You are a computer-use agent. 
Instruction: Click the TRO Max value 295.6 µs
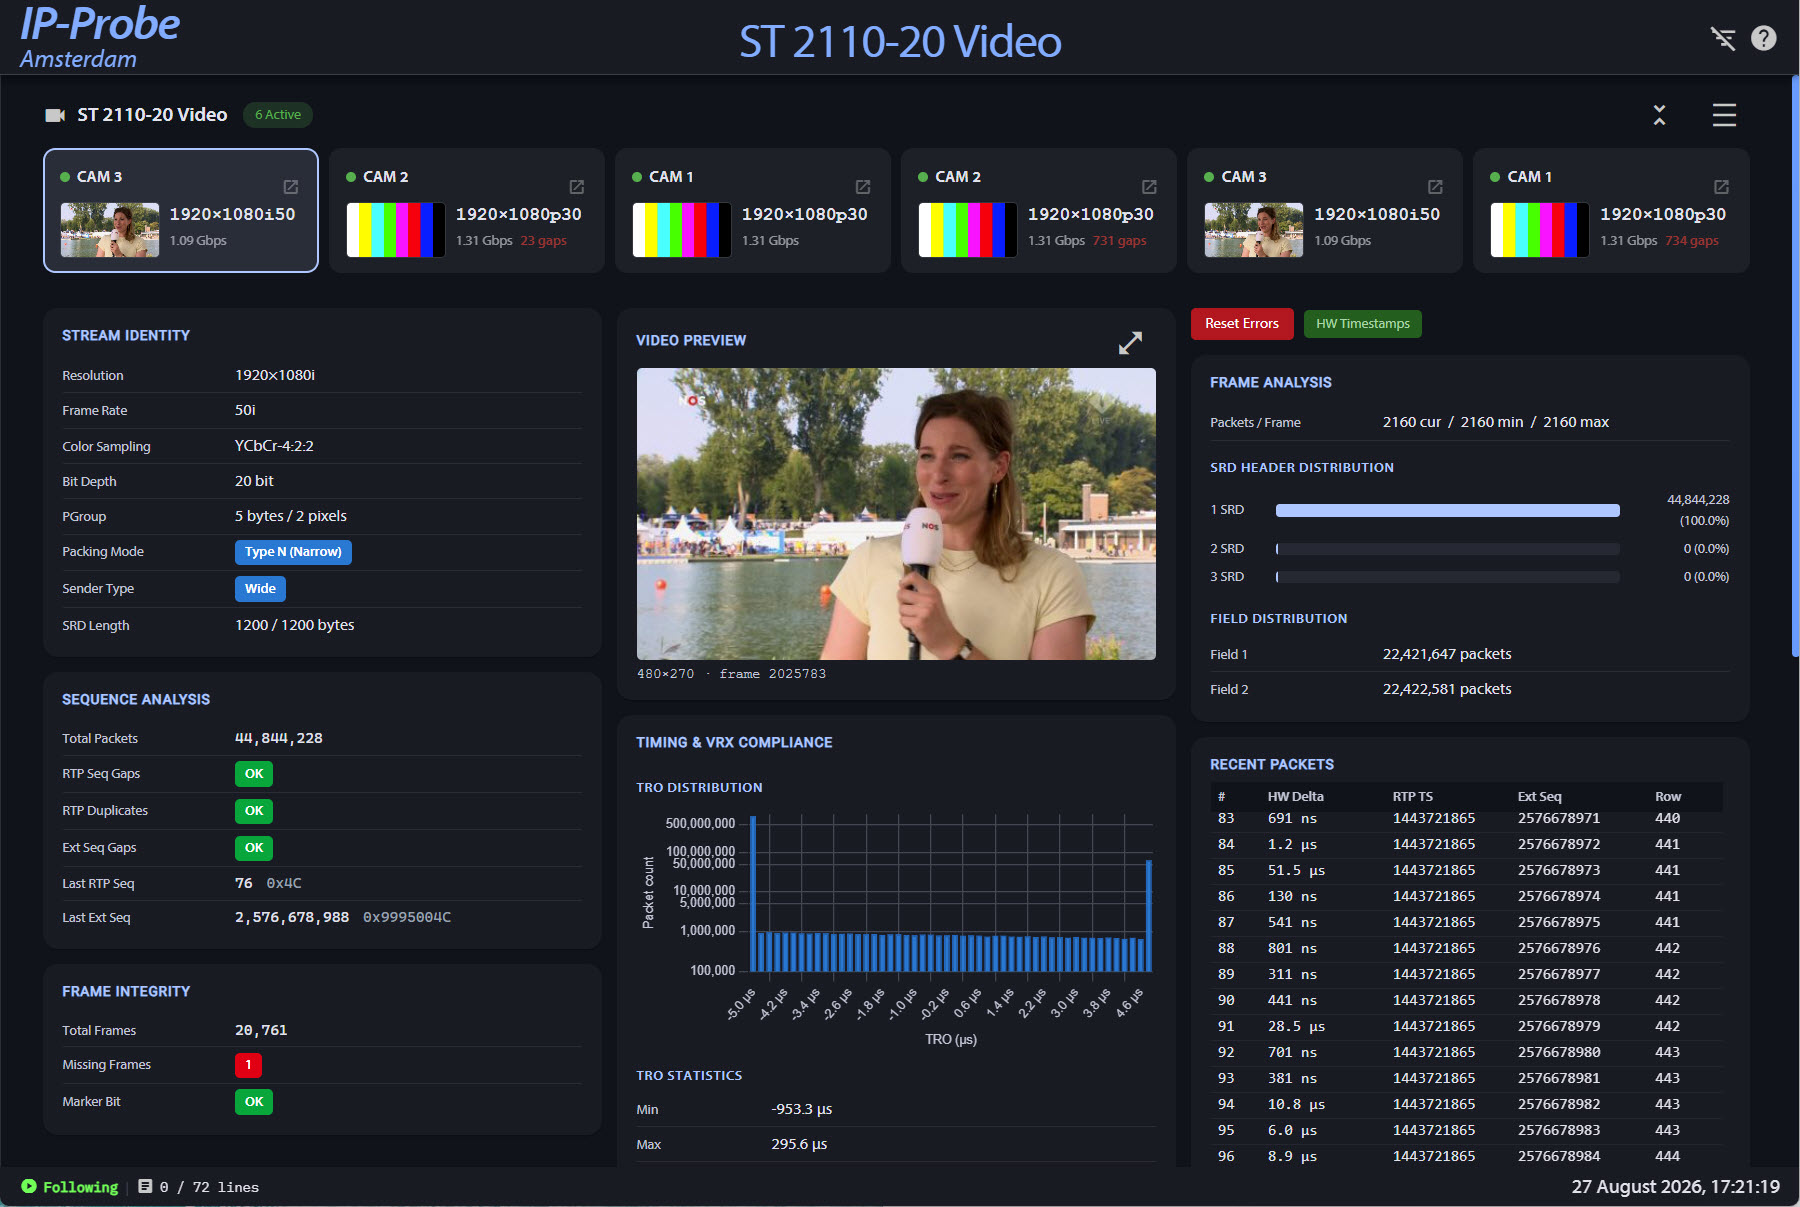tap(799, 1144)
